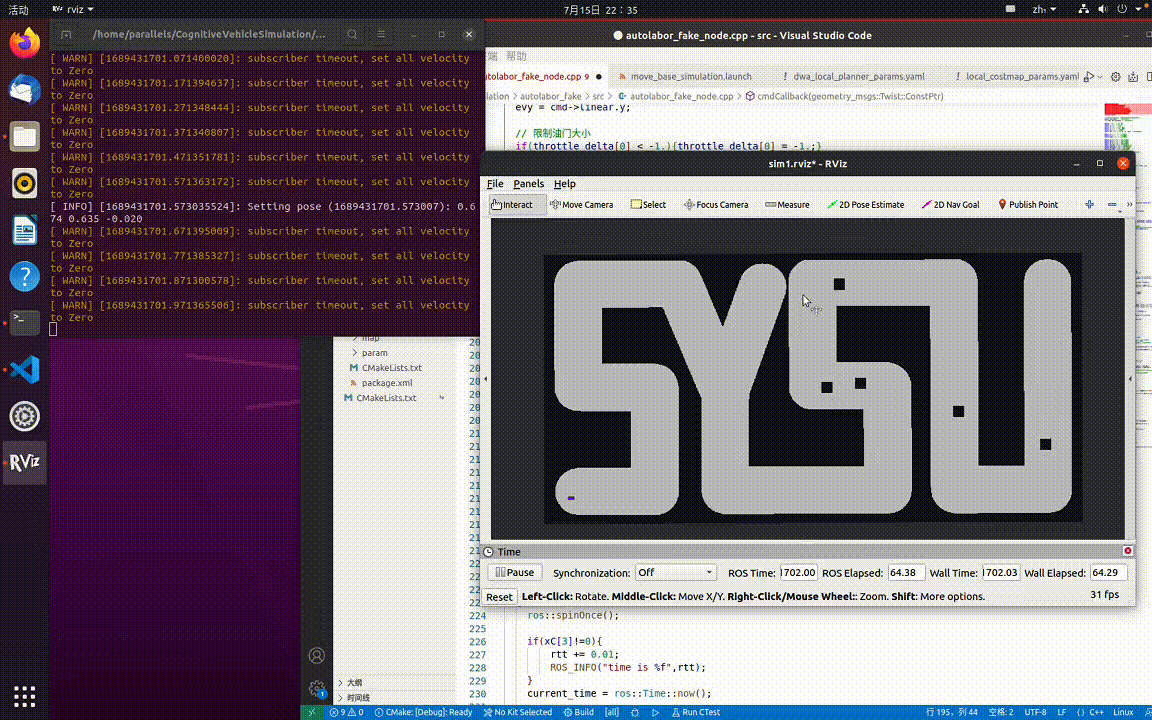Open the Synchronization dropdown

coord(676,573)
